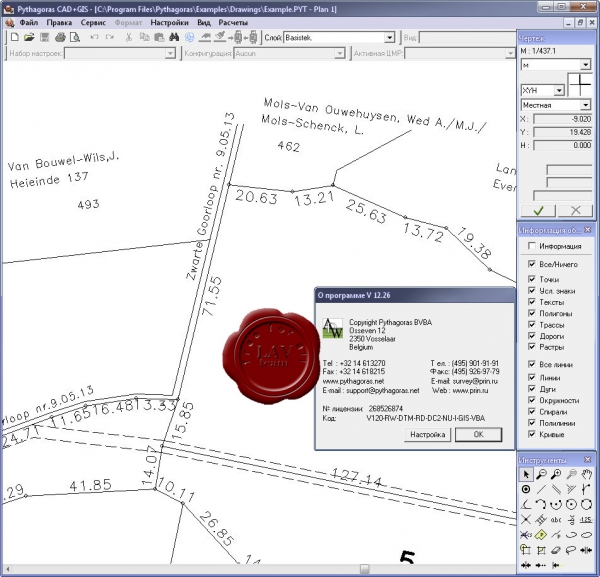600x577 pixels.
Task: Uncheck the Все/Ничего checkbox
Action: [x=532, y=264]
